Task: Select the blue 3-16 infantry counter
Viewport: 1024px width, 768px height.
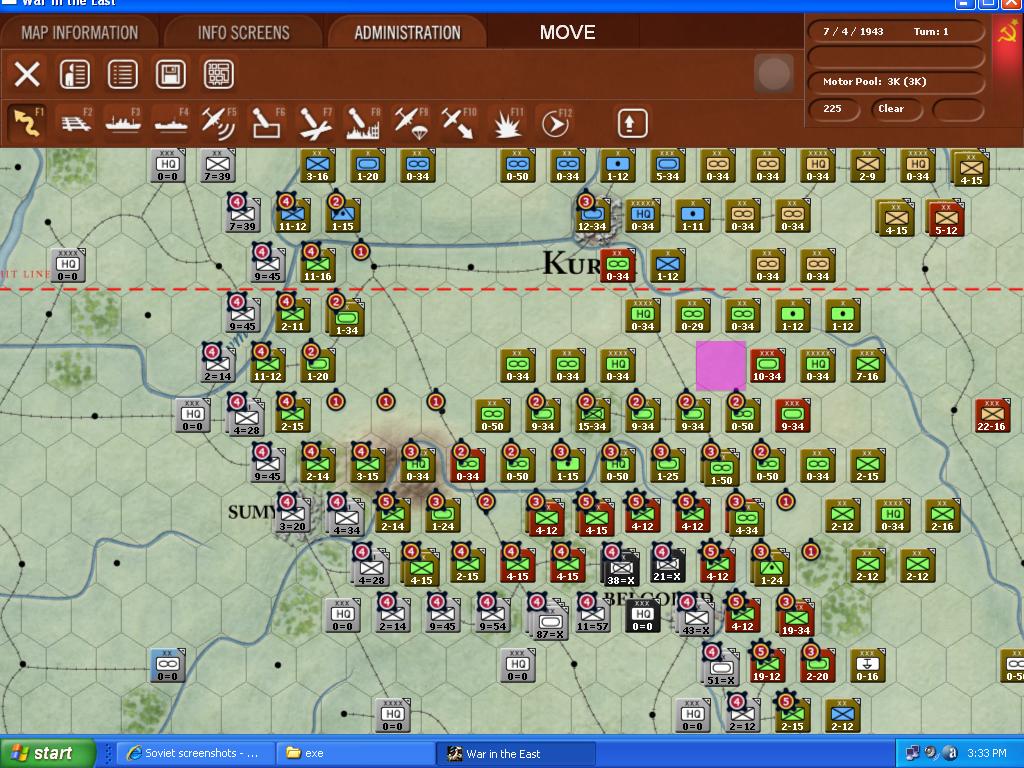Action: 317,166
